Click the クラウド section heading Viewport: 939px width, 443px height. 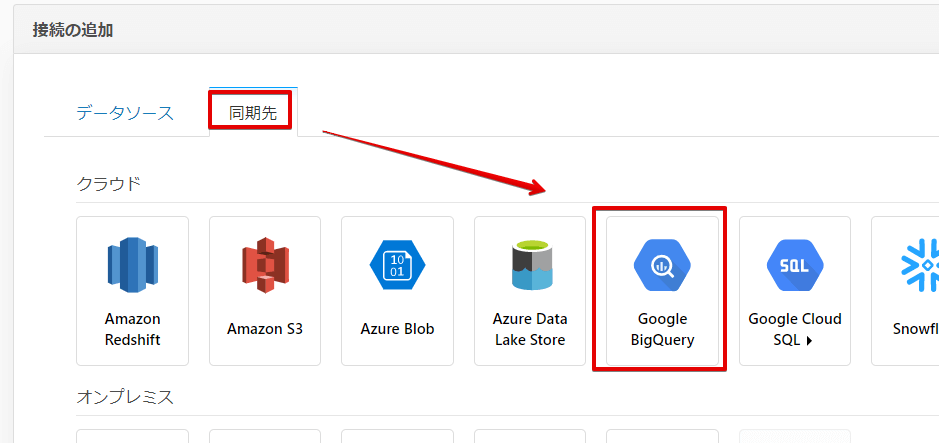click(x=109, y=183)
